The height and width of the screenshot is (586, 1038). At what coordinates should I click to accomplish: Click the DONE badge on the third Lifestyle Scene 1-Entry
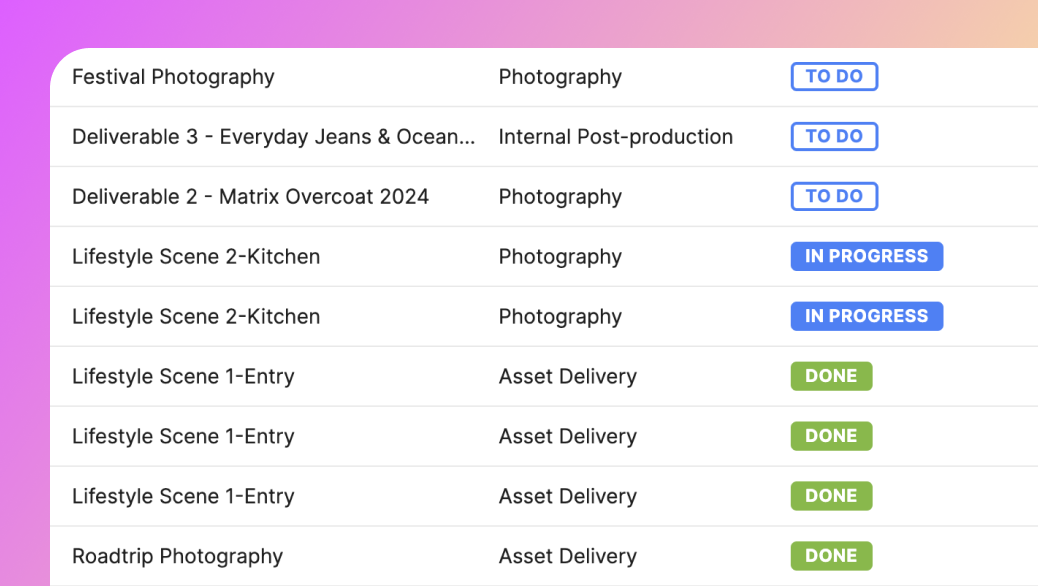tap(831, 496)
